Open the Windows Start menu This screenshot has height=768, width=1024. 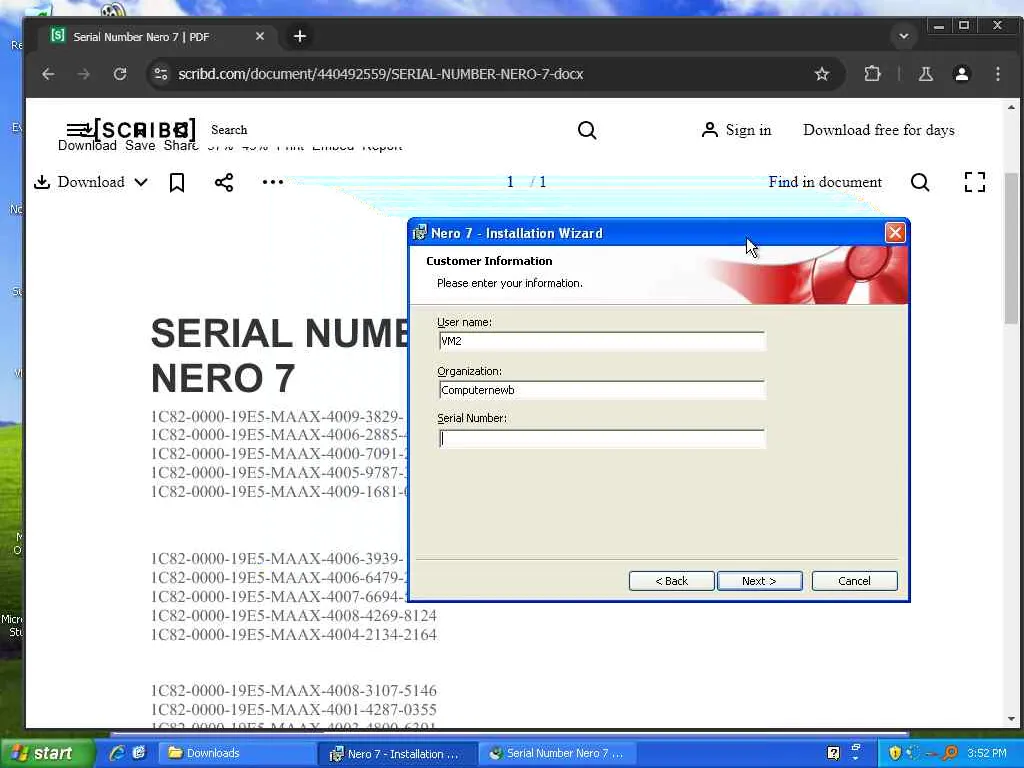point(46,754)
